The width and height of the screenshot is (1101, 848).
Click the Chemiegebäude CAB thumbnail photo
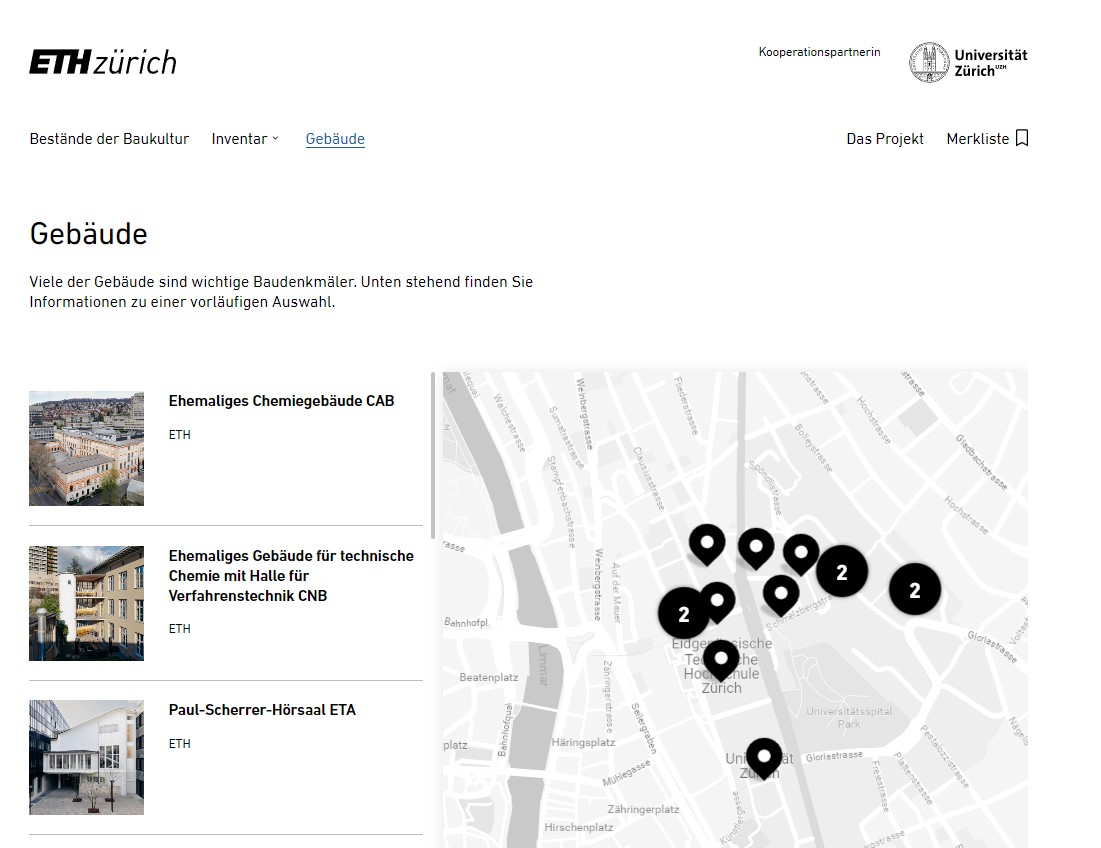(87, 448)
